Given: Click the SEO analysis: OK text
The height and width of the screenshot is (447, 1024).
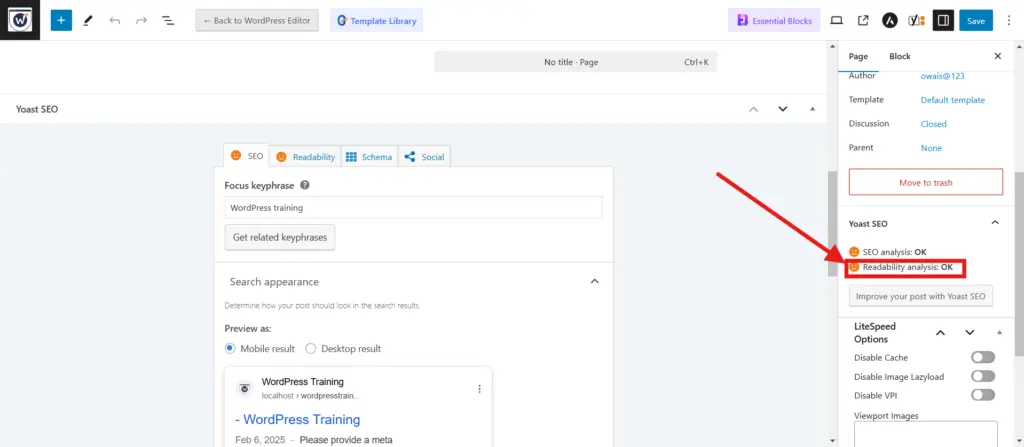Looking at the screenshot, I should click(895, 252).
